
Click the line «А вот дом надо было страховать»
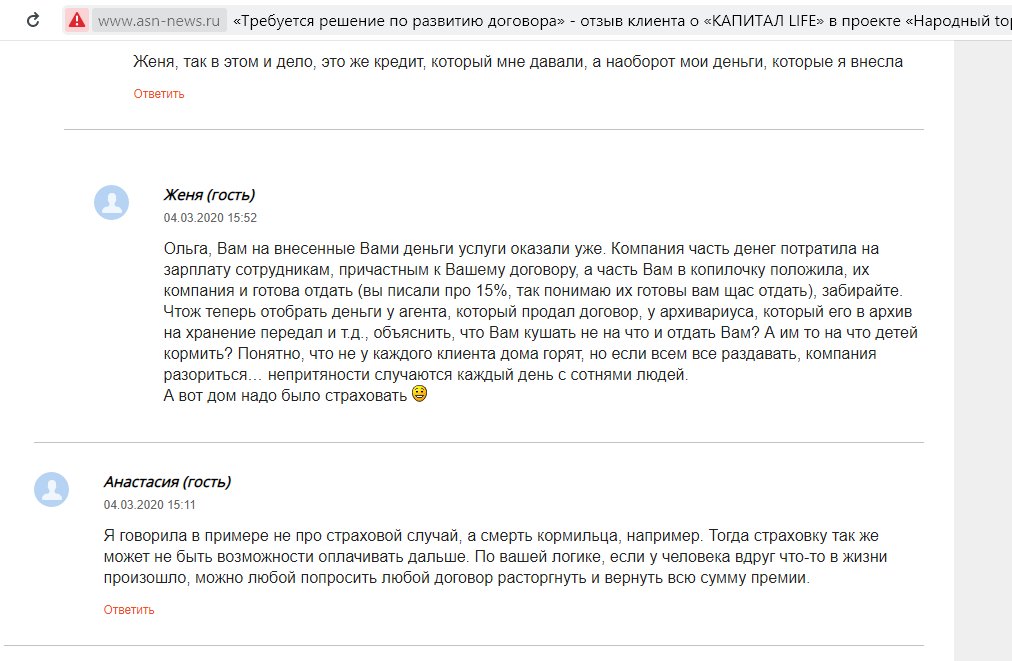[285, 396]
